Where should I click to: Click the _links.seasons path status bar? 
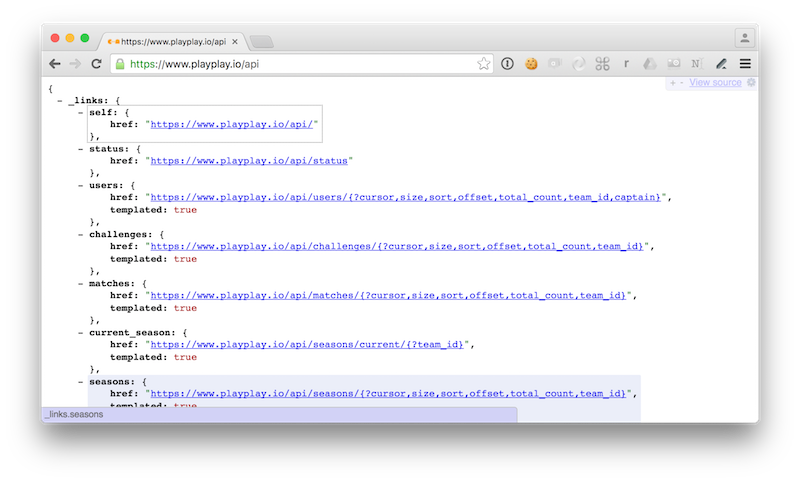tap(280, 415)
